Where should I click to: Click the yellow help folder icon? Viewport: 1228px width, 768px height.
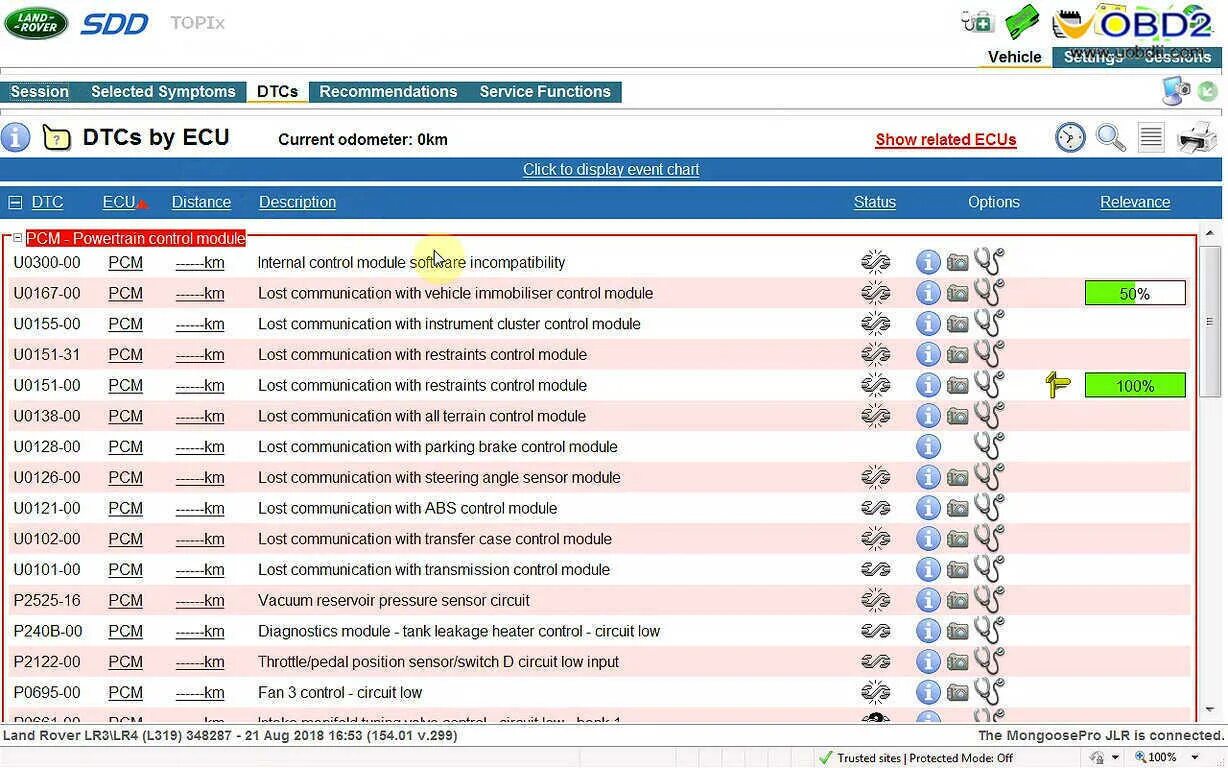(x=57, y=138)
